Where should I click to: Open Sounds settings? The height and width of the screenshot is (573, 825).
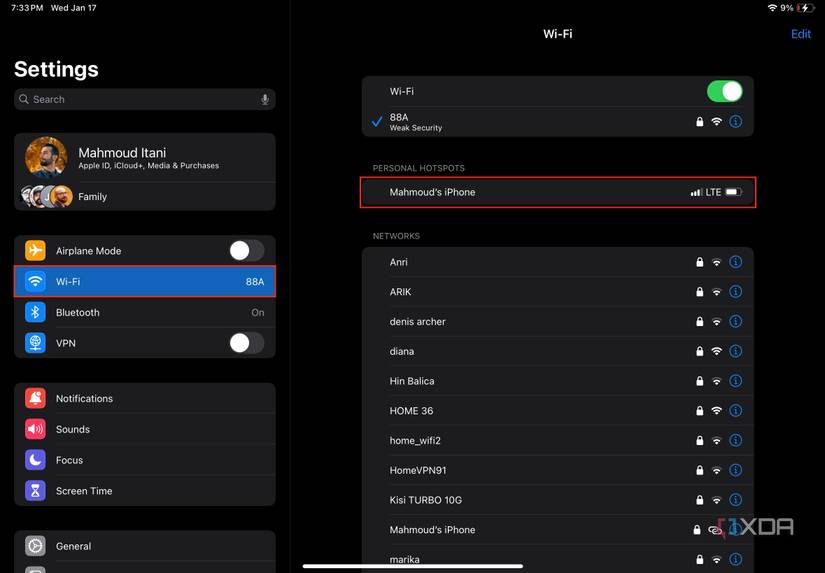(x=145, y=429)
